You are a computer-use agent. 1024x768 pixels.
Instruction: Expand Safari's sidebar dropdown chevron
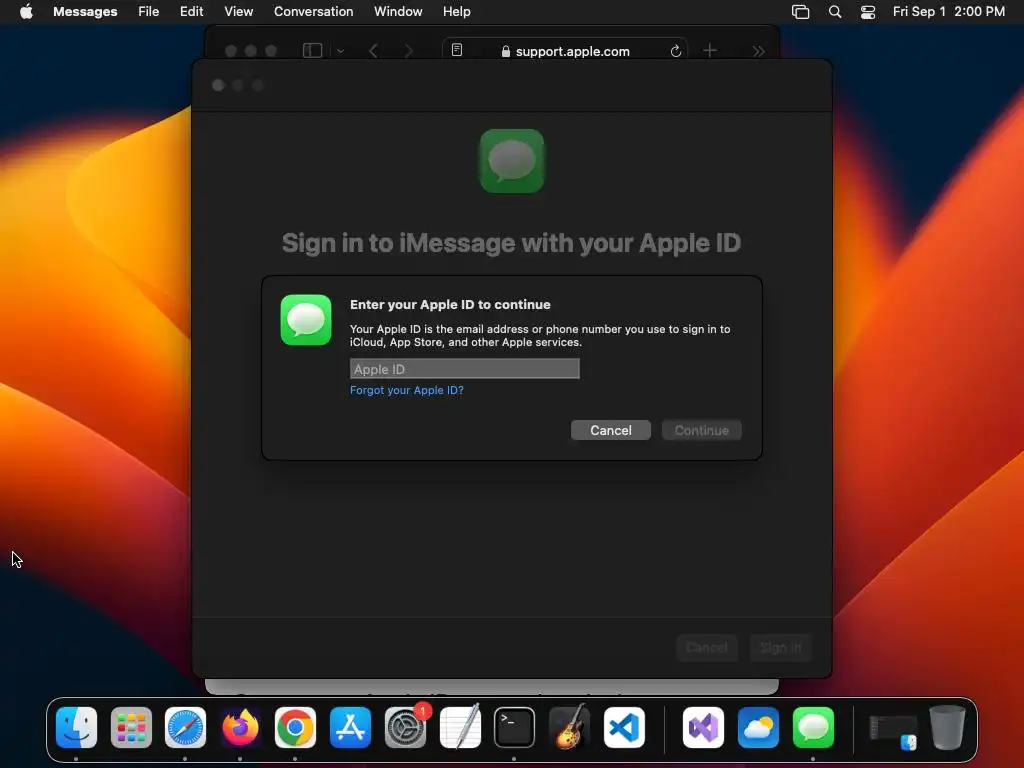[x=340, y=50]
